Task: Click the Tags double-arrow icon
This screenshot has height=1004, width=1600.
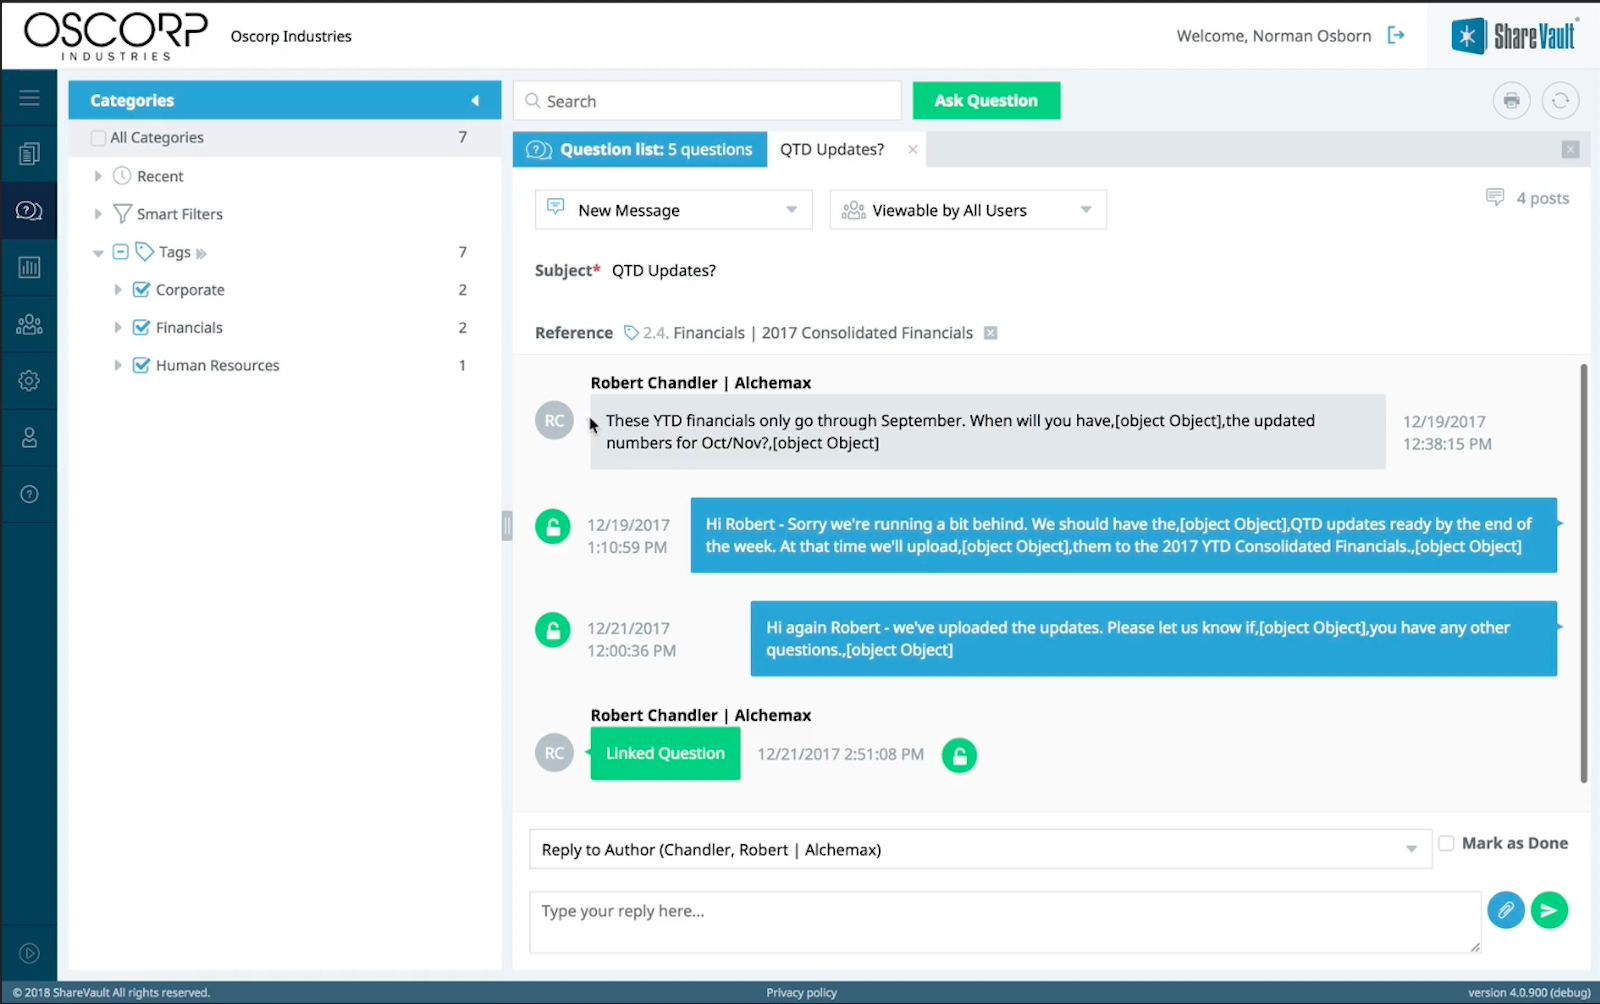Action: (201, 253)
